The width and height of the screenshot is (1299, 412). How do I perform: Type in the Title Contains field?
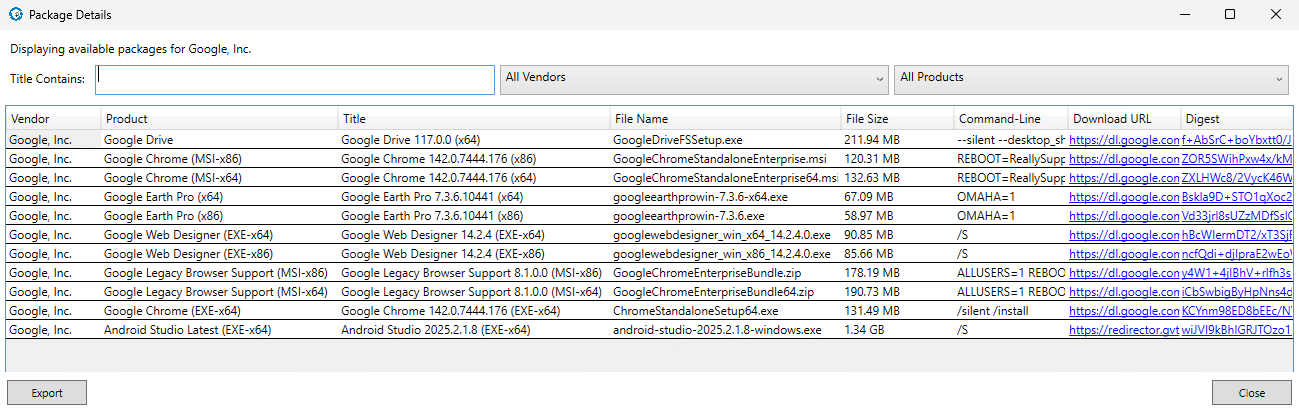[x=295, y=80]
